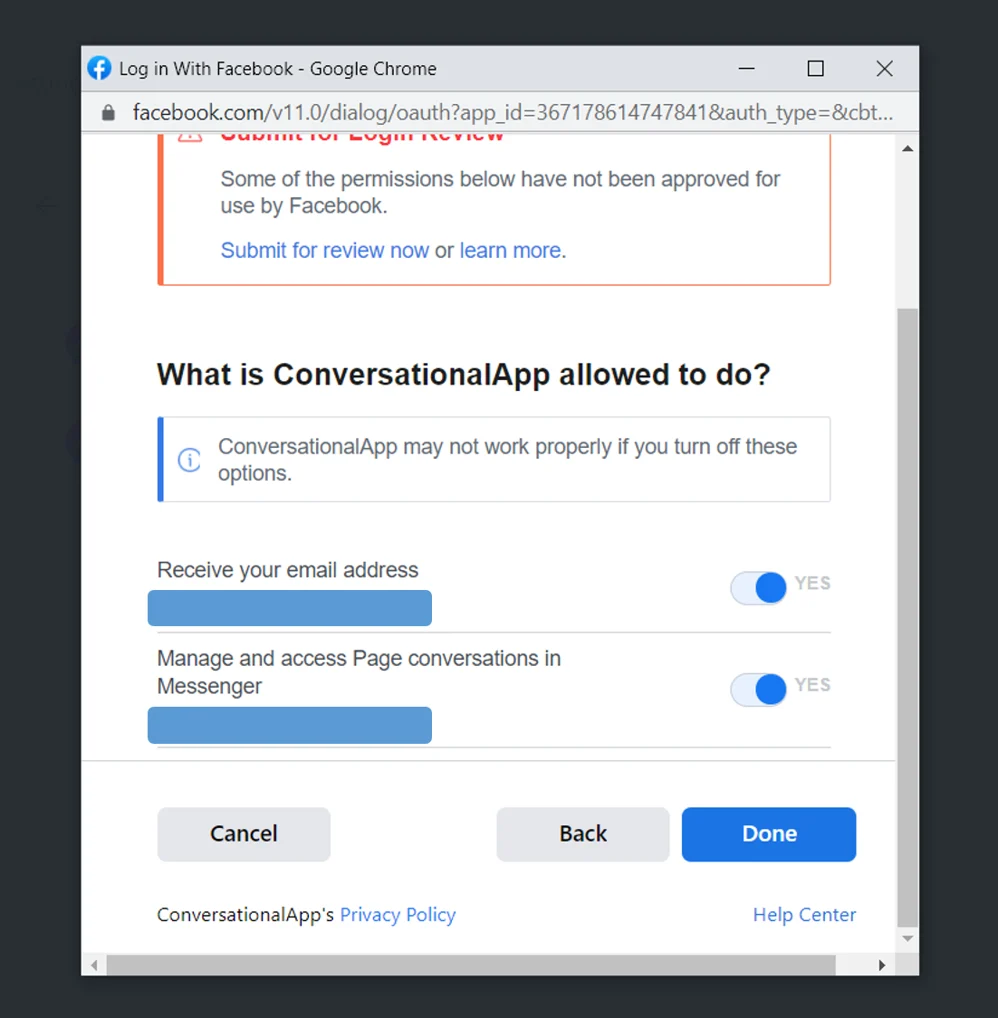Close the Log in With Facebook window

coord(884,69)
